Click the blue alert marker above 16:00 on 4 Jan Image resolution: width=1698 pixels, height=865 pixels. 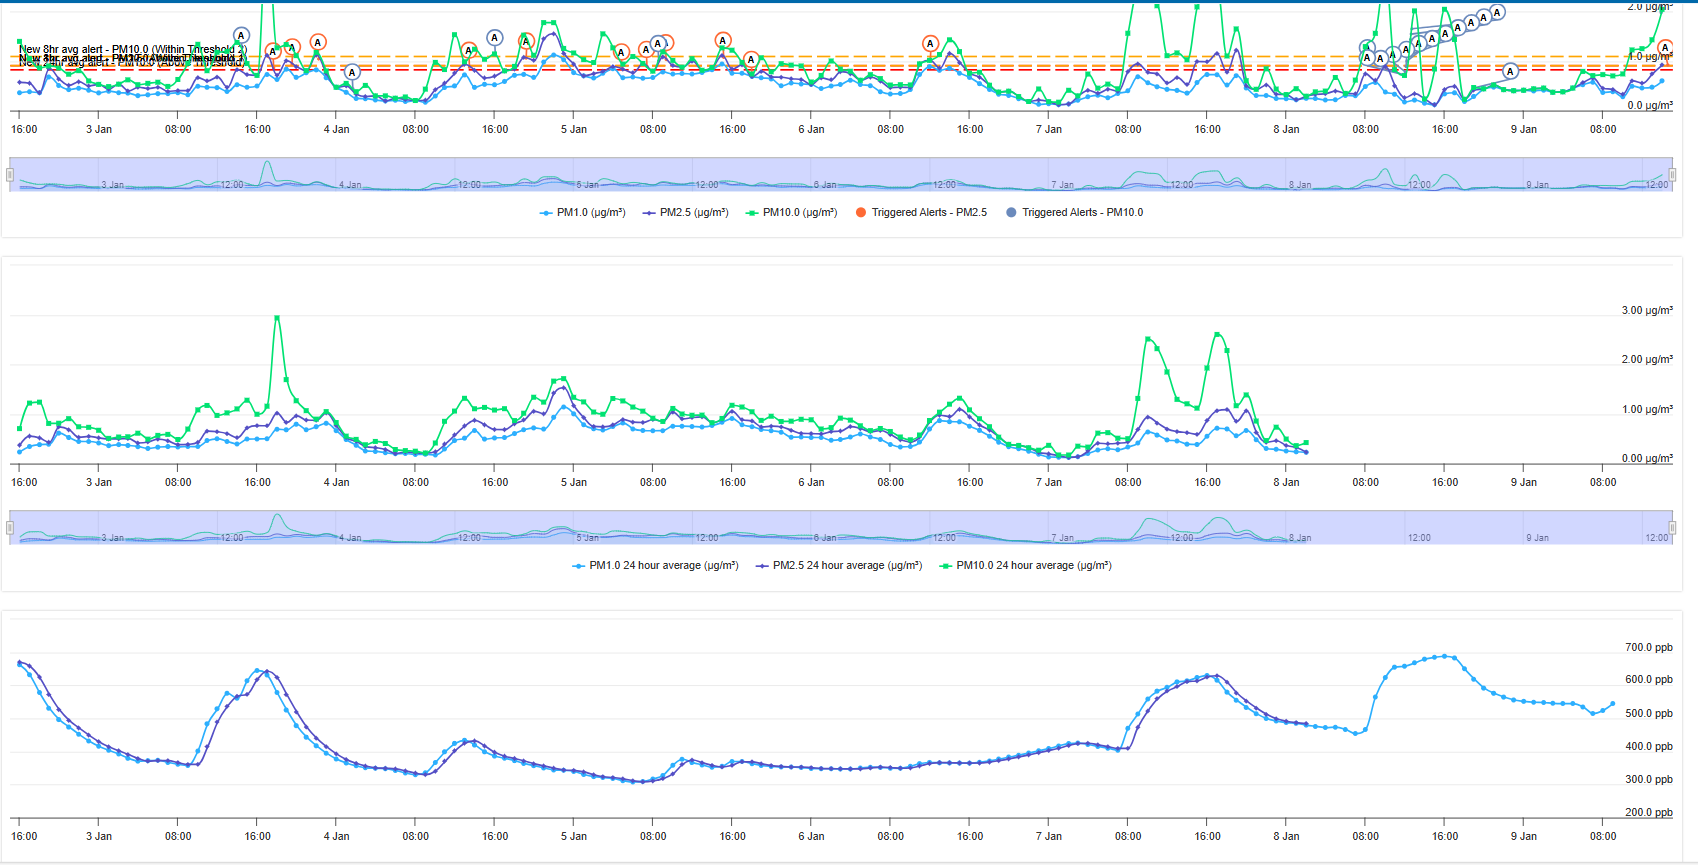coord(494,37)
